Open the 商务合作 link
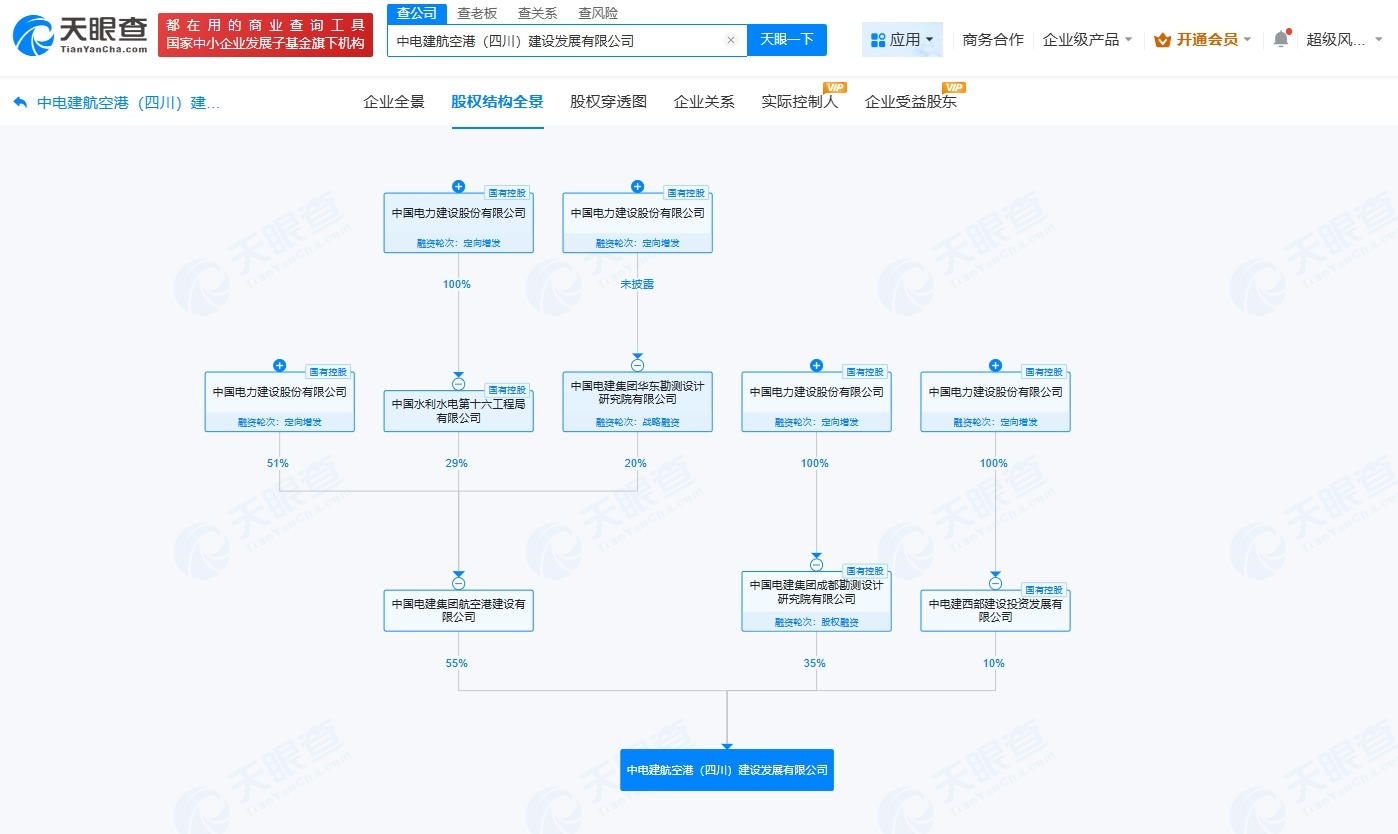Screen dimensions: 1398x834 [x=992, y=38]
